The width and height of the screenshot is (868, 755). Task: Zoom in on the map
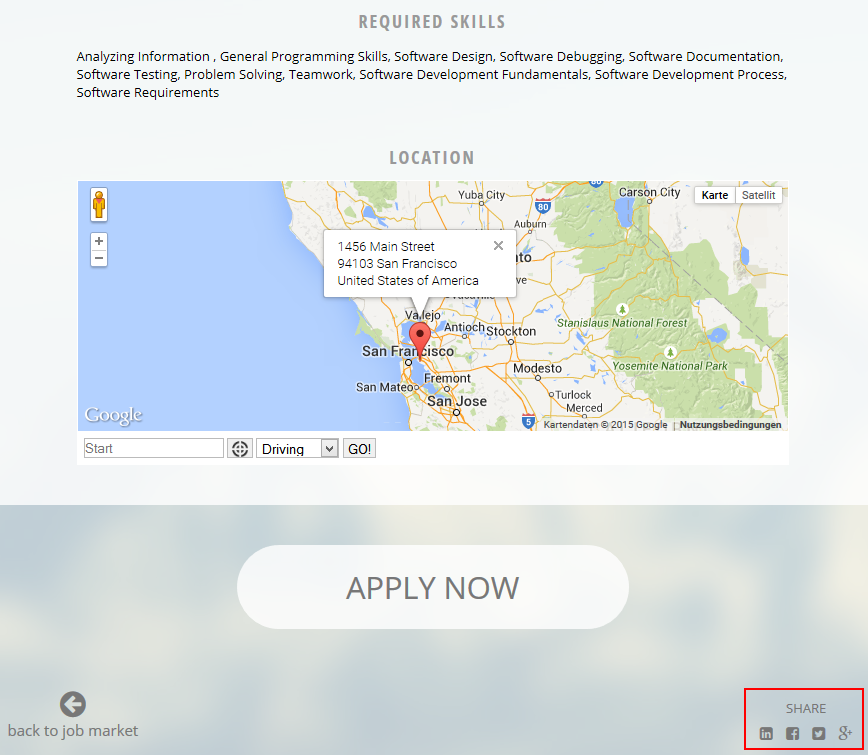(99, 242)
